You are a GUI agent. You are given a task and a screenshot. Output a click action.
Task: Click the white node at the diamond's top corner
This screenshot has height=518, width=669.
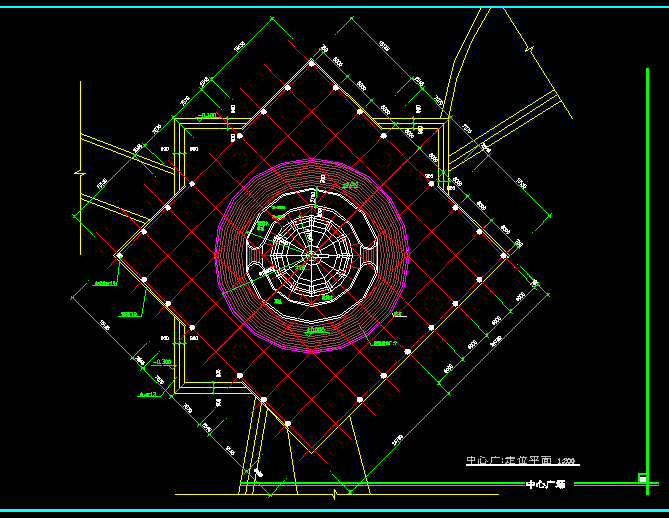click(x=312, y=63)
